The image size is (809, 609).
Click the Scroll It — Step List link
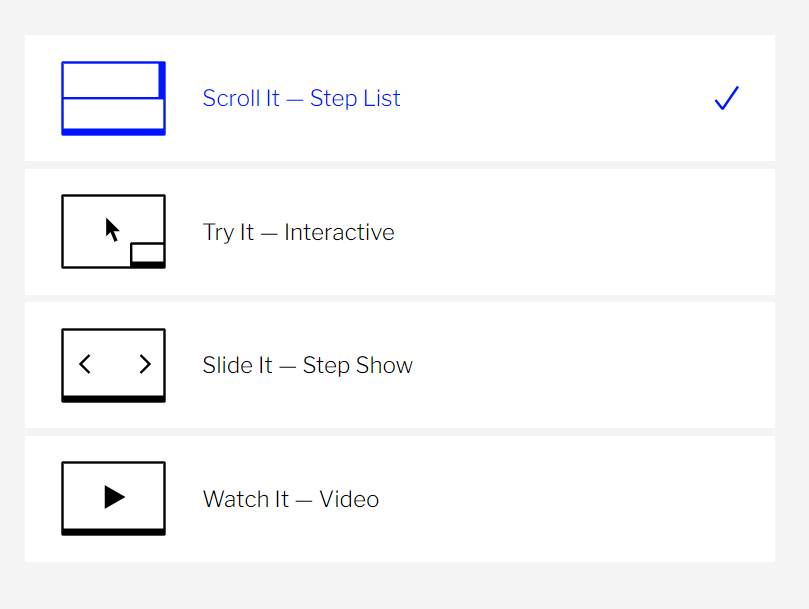301,97
